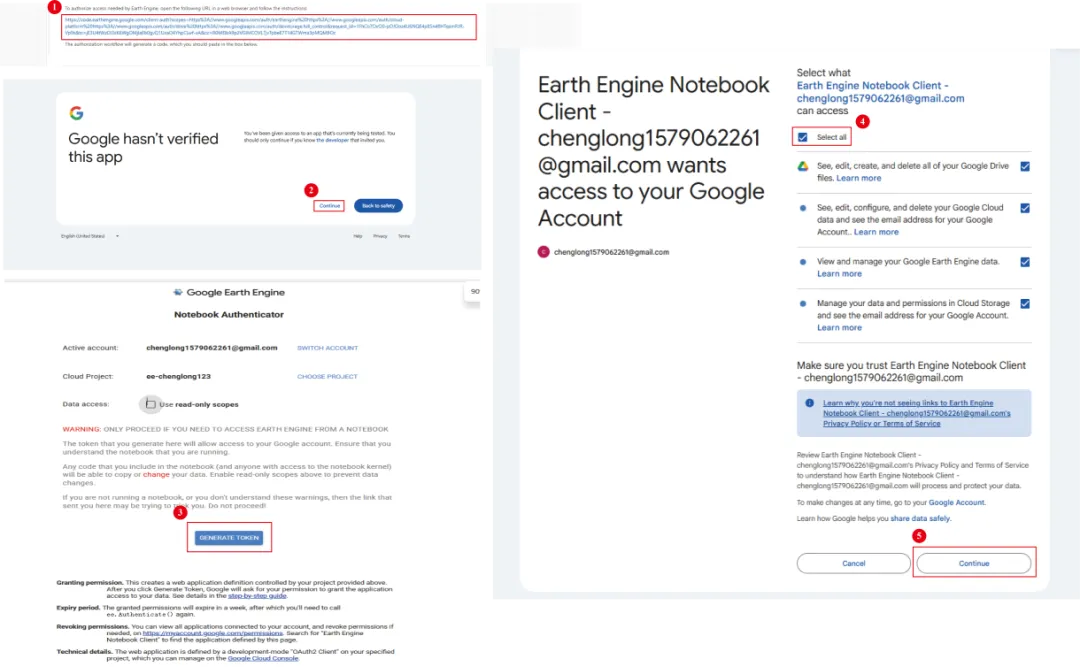
Task: Click CHOOSE PROJECT next to Cloud Project
Action: coord(327,376)
